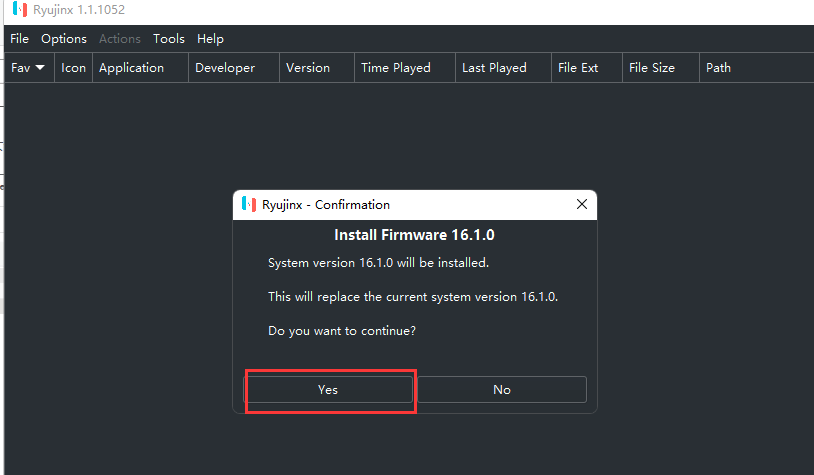The height and width of the screenshot is (475, 814).
Task: Close the Confirmation dialog
Action: pyautogui.click(x=582, y=205)
